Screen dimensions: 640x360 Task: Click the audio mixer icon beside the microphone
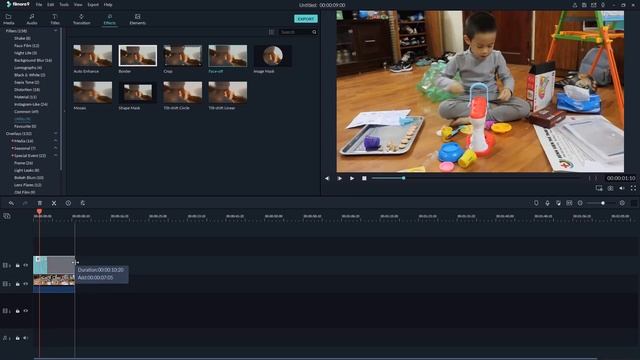pyautogui.click(x=558, y=203)
